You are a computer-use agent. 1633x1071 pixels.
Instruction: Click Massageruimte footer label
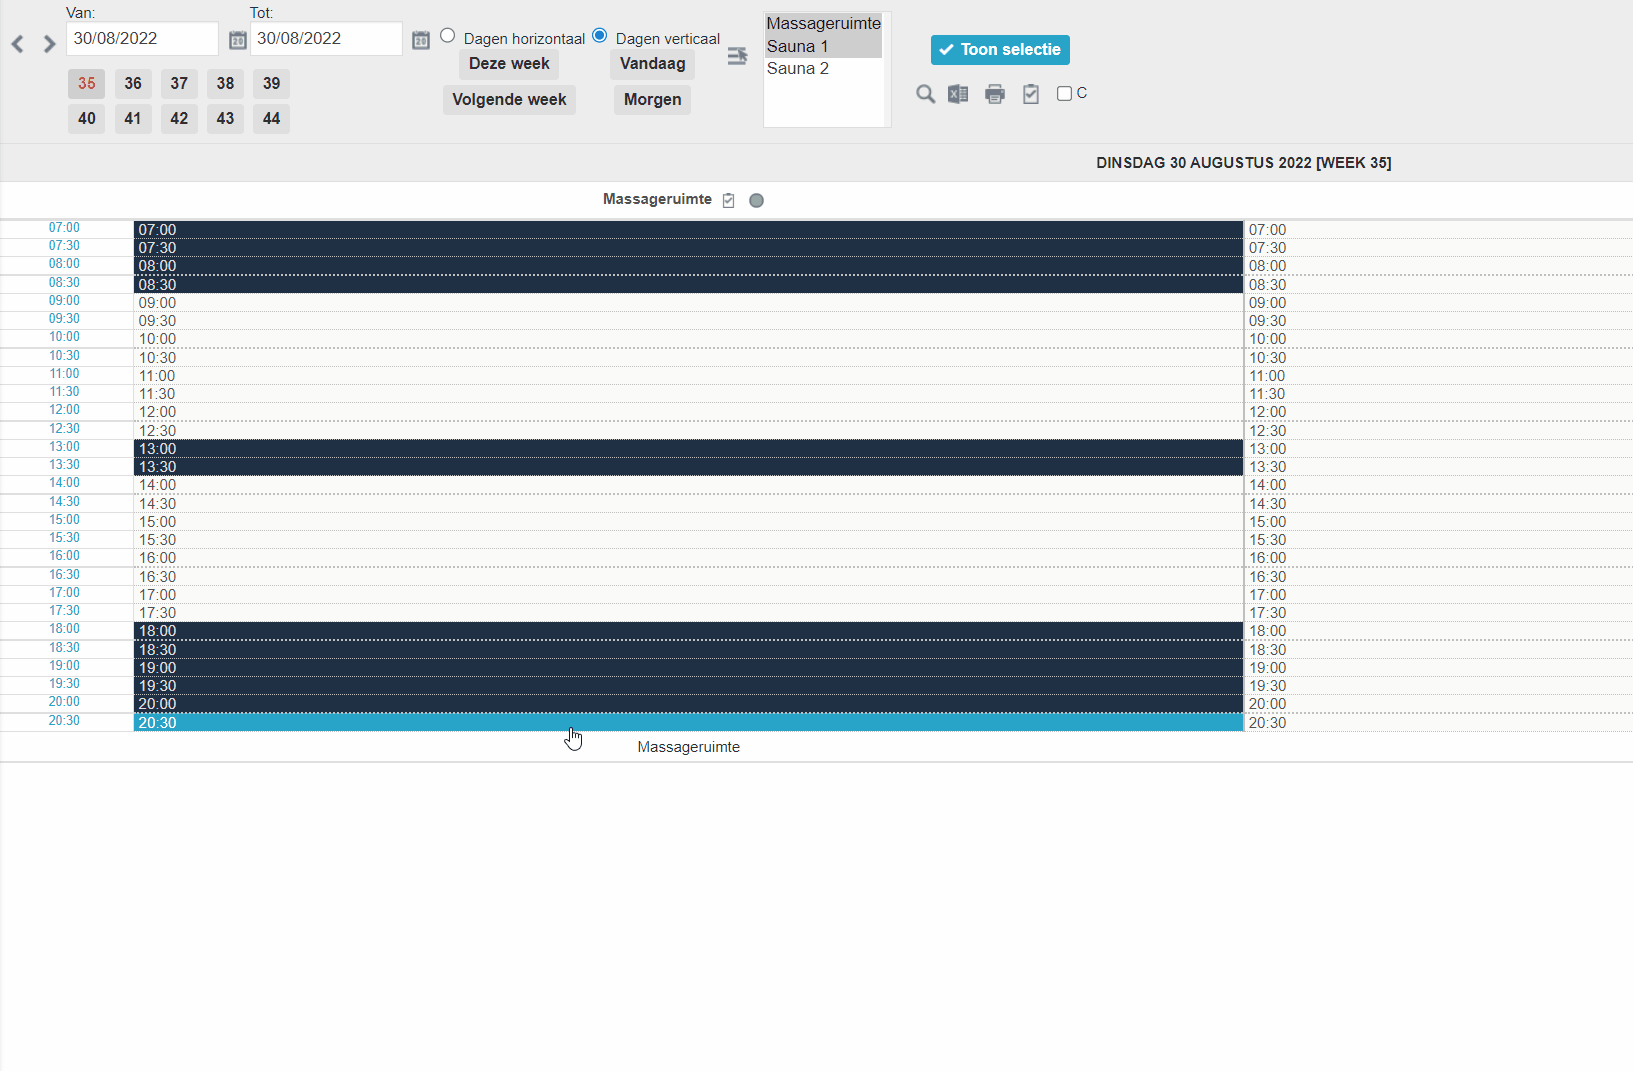688,747
